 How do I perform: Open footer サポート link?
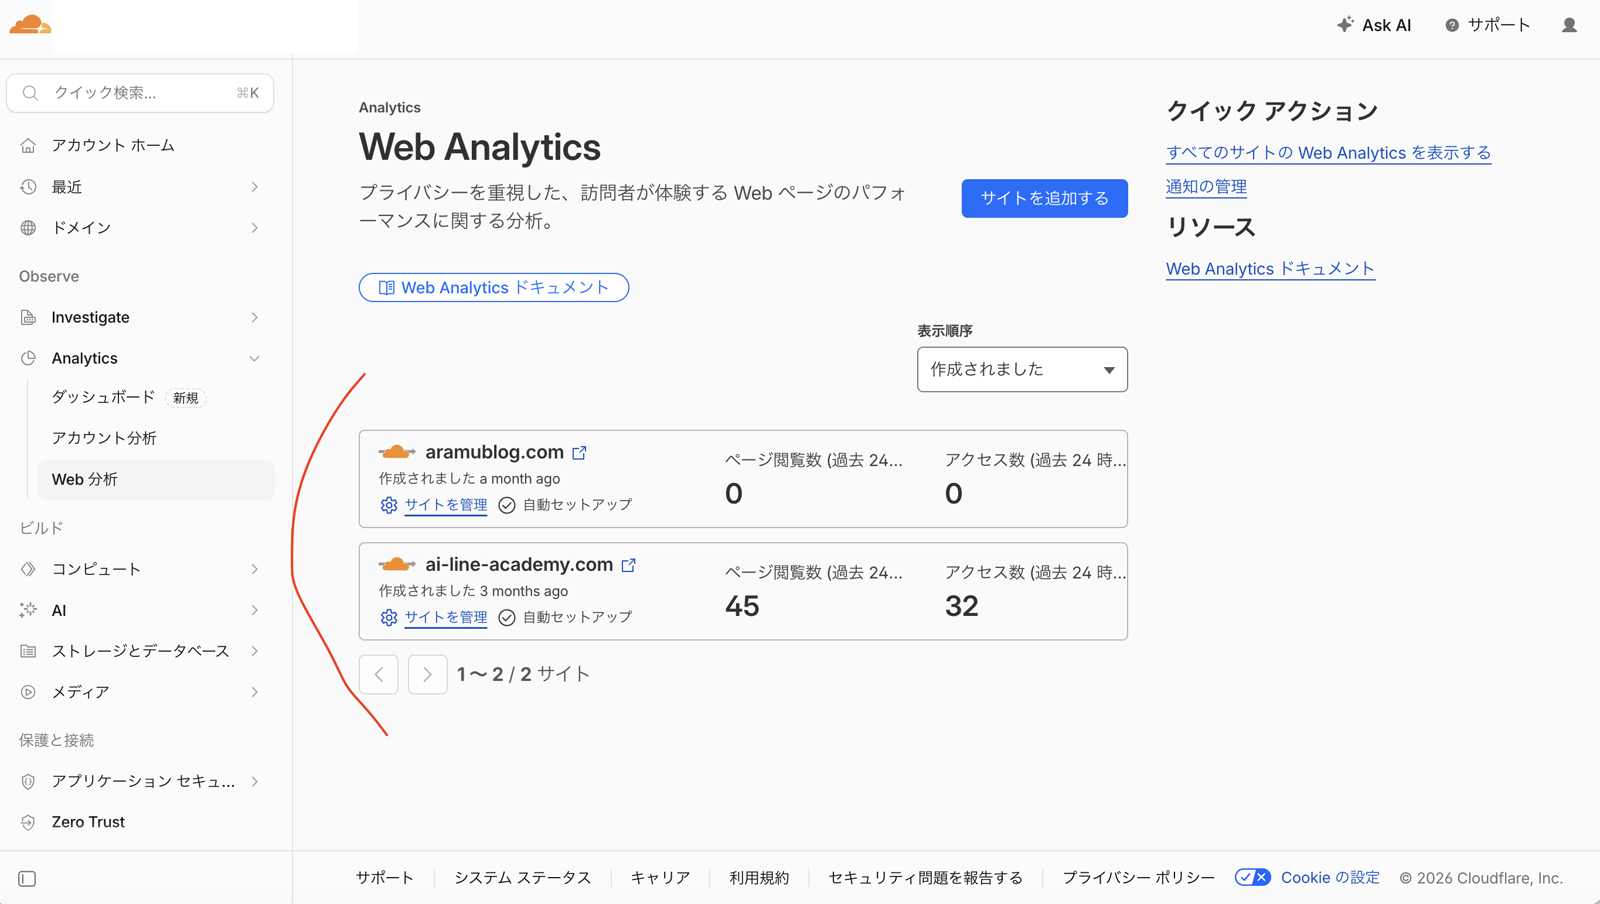[x=385, y=878]
